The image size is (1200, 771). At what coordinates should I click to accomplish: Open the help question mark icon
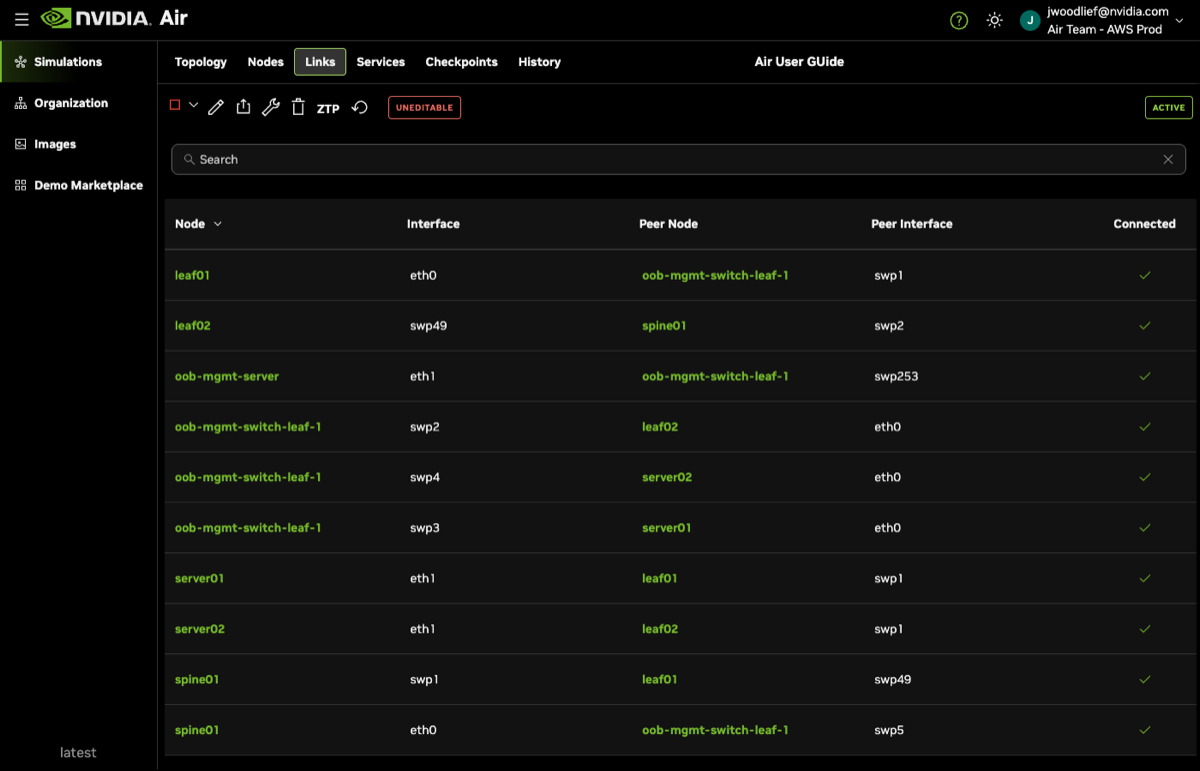click(x=959, y=20)
